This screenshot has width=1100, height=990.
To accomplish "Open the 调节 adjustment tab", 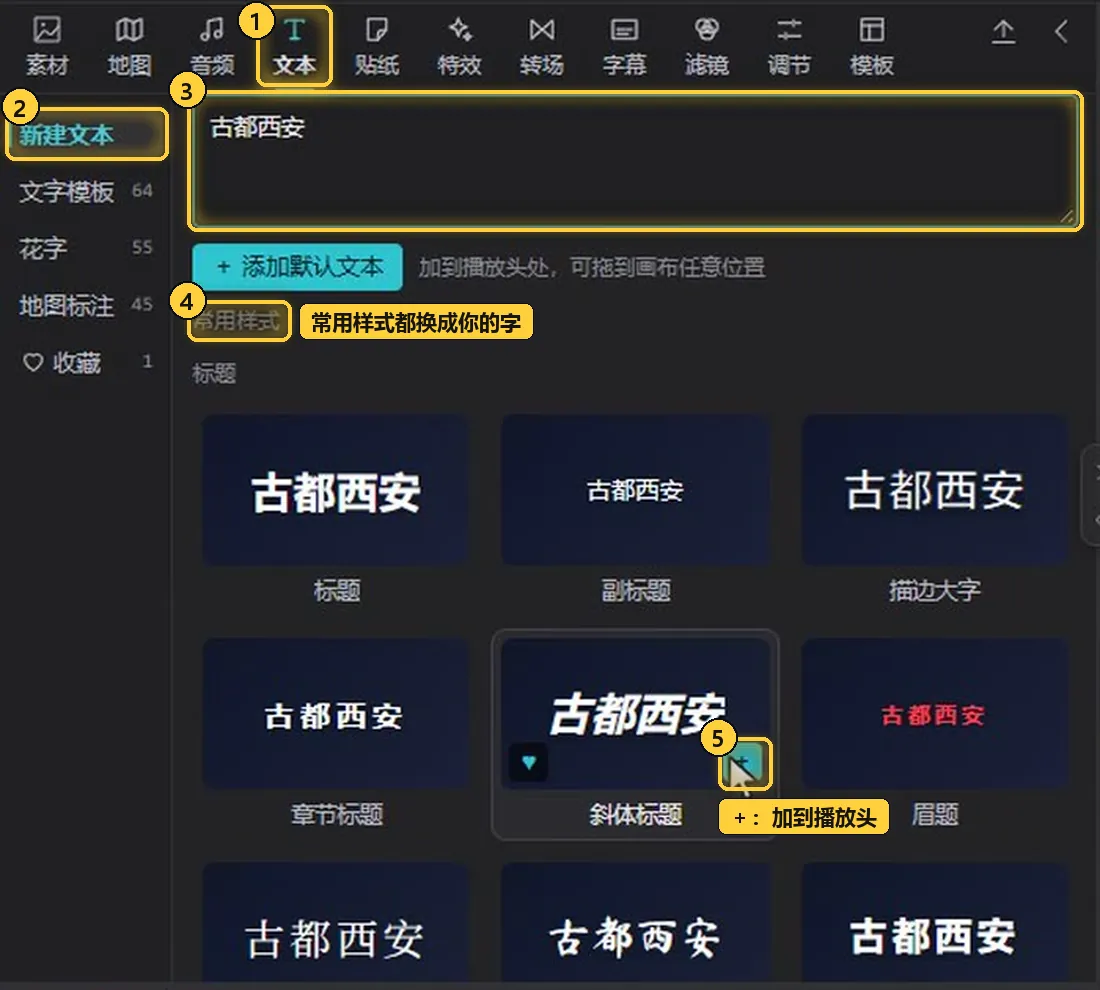I will 789,46.
